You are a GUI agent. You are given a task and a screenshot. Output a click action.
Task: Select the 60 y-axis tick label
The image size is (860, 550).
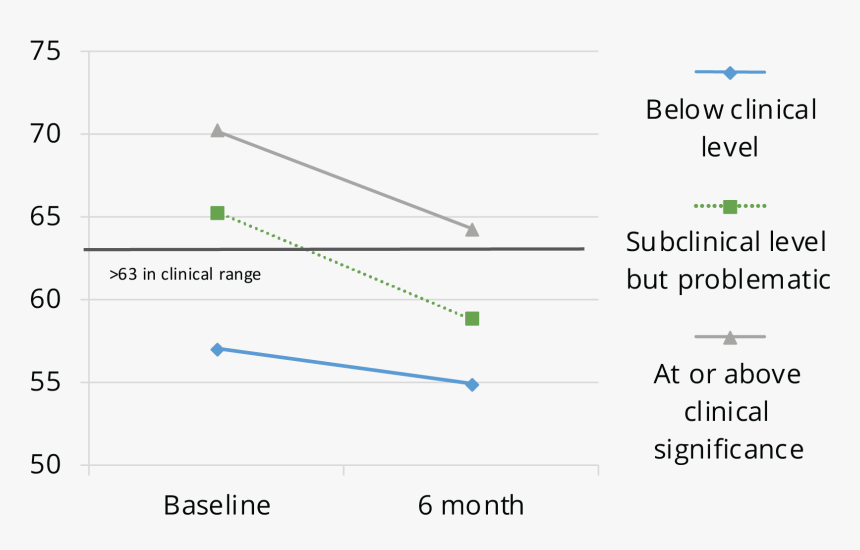pyautogui.click(x=46, y=300)
